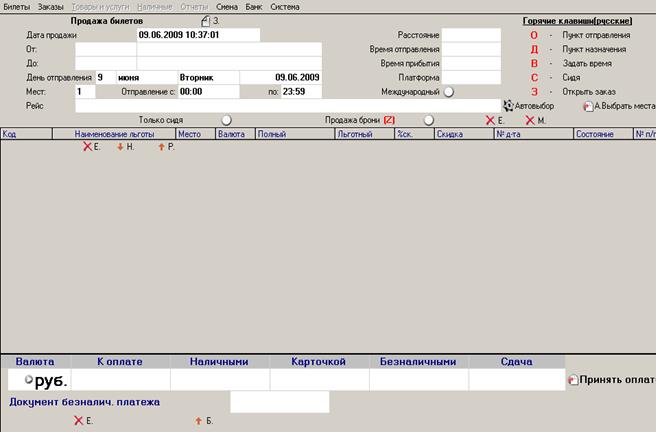Click the А.Выбрать места icon

click(588, 107)
